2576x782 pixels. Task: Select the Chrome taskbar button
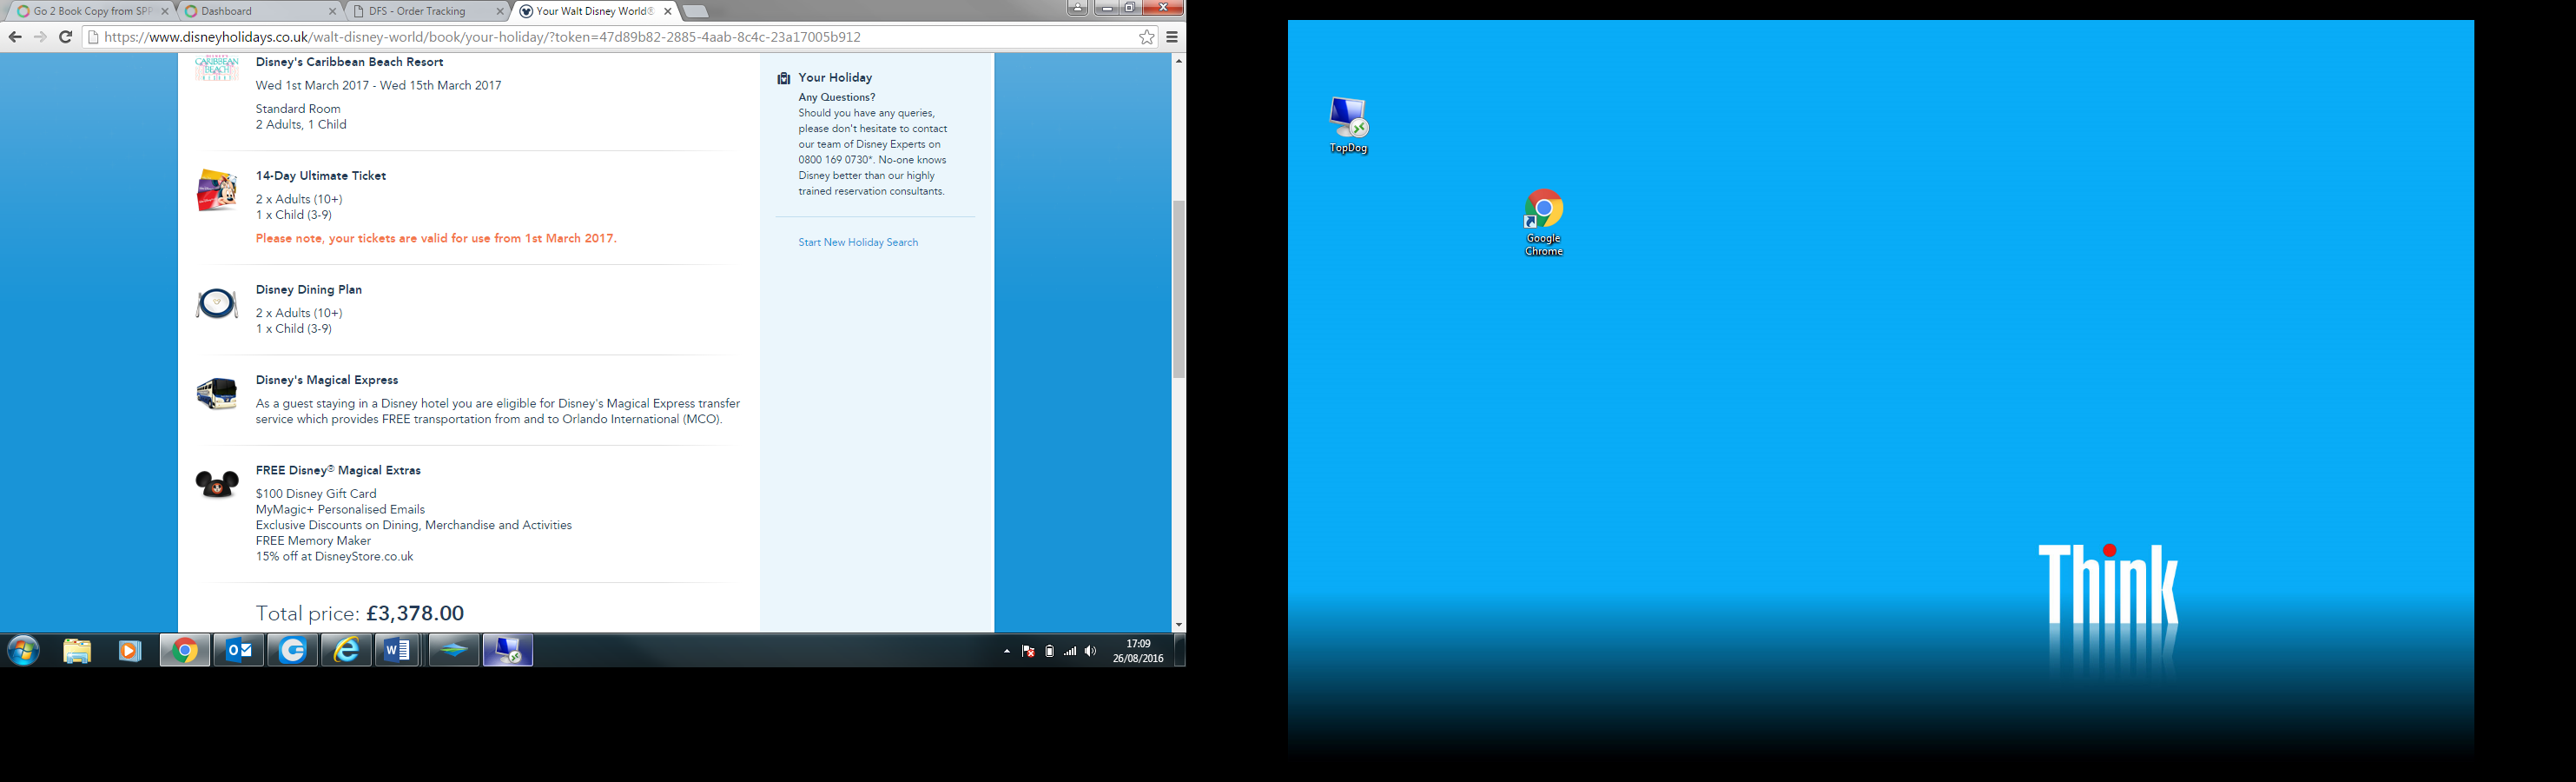(185, 651)
